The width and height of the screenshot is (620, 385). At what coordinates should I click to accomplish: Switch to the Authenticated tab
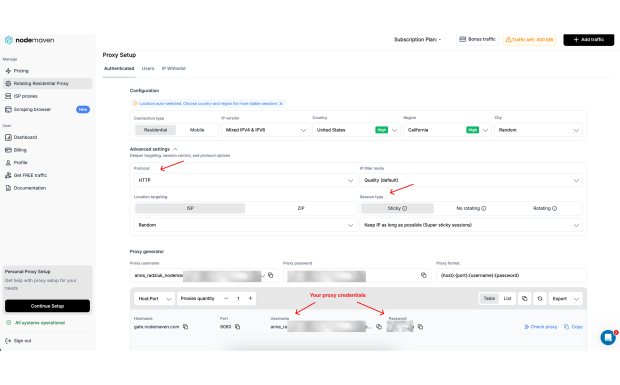[x=119, y=68]
